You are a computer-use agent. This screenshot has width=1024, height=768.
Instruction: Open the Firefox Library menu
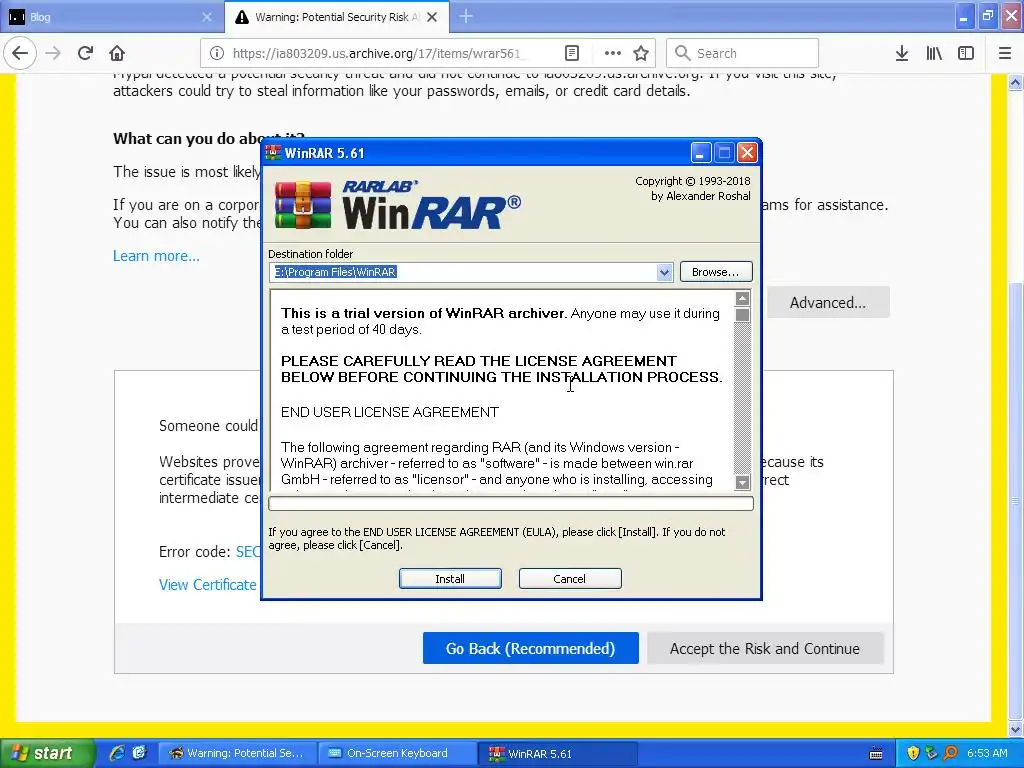pyautogui.click(x=934, y=54)
